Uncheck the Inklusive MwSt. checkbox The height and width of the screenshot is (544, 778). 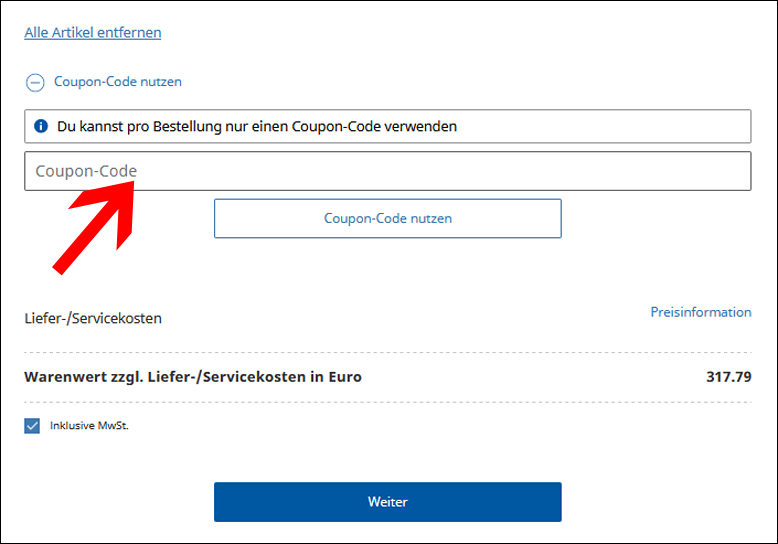(32, 426)
